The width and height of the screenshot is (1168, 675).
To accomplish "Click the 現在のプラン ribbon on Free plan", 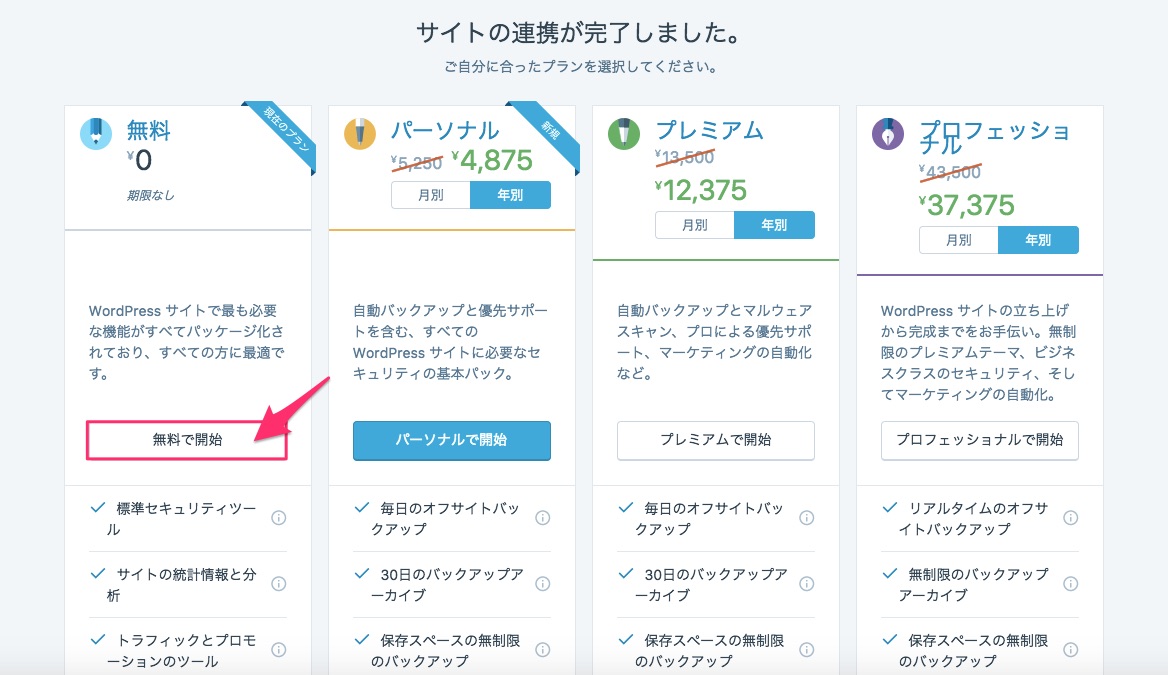I will [x=286, y=130].
